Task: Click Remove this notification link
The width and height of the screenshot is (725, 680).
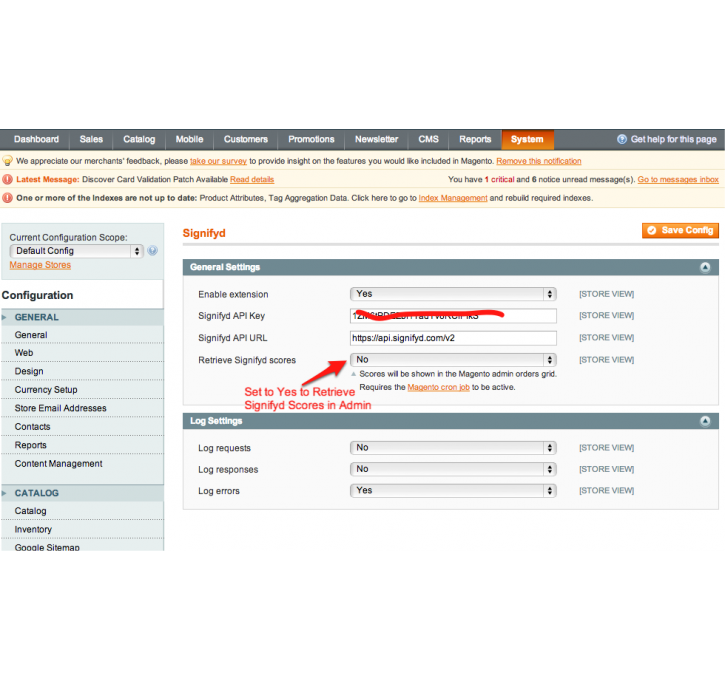Action: [x=539, y=161]
